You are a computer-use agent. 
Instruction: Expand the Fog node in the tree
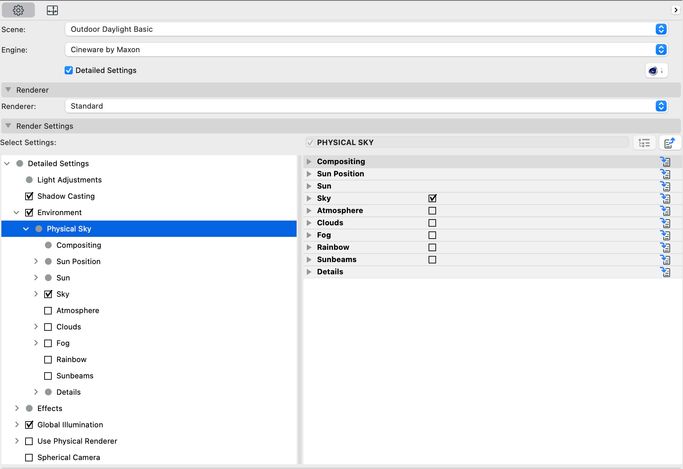[36, 343]
